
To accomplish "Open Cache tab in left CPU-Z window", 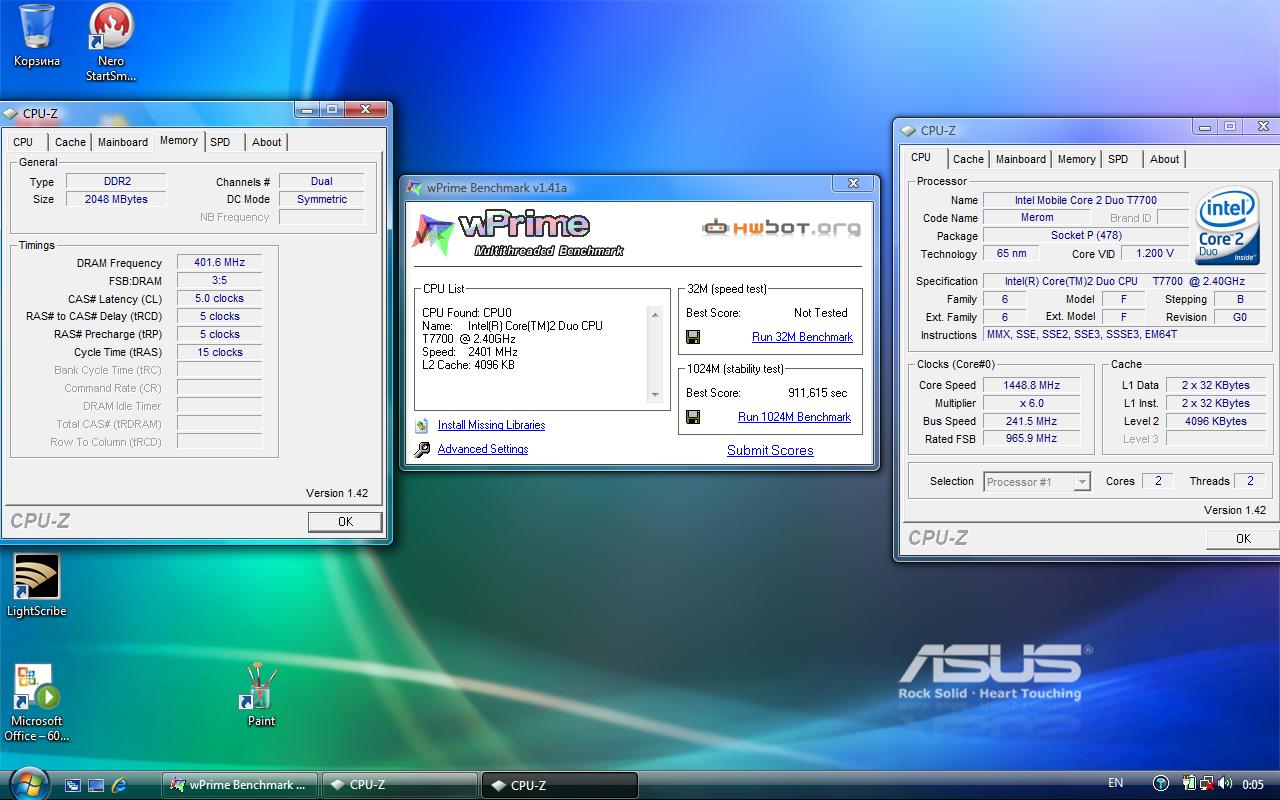I will tap(70, 142).
